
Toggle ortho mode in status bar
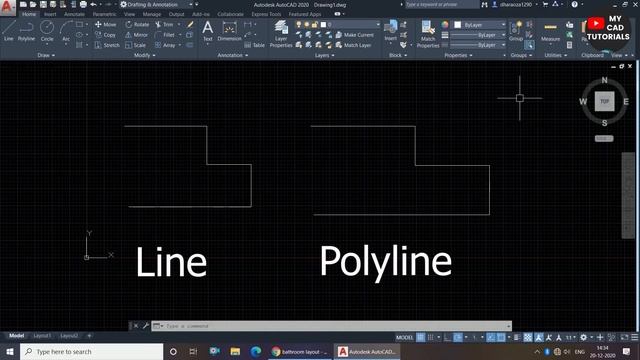click(x=448, y=338)
